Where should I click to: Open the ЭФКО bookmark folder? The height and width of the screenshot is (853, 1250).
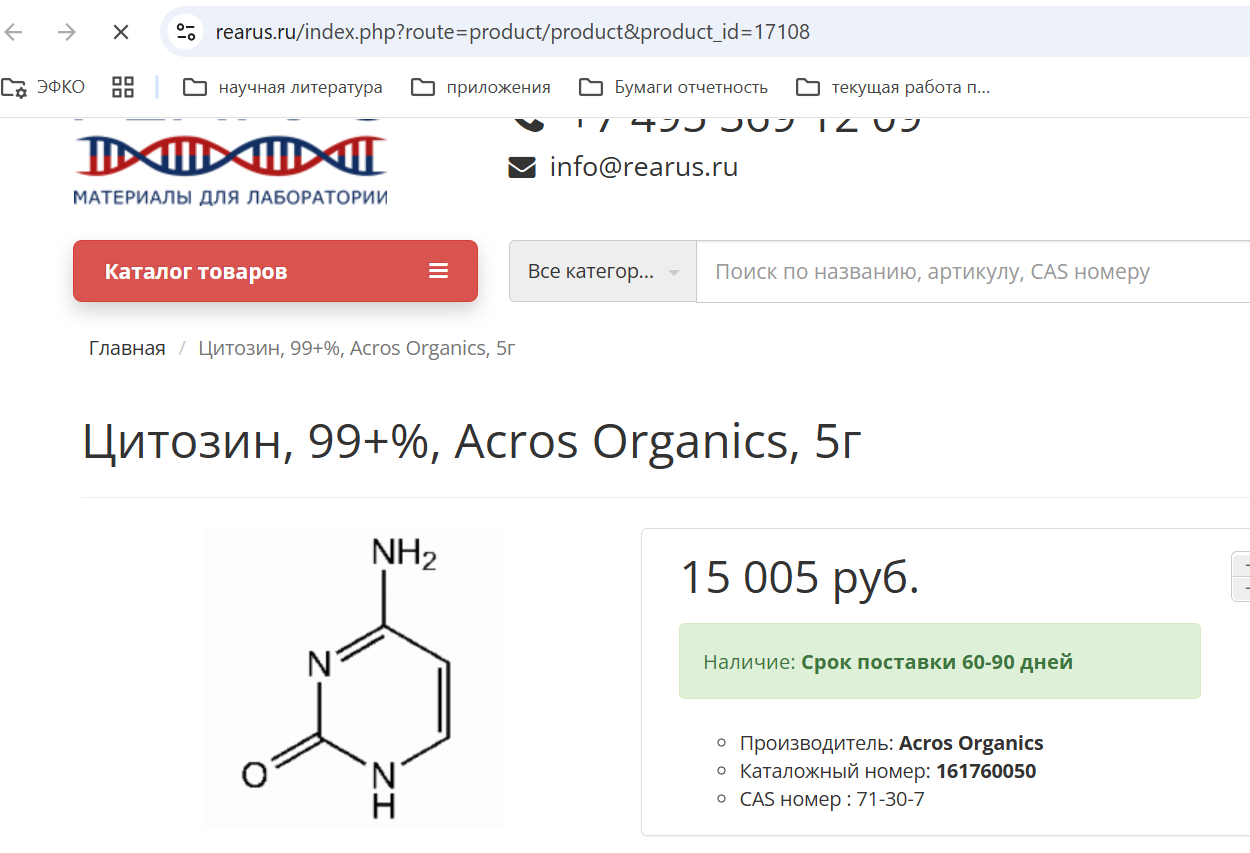click(44, 87)
